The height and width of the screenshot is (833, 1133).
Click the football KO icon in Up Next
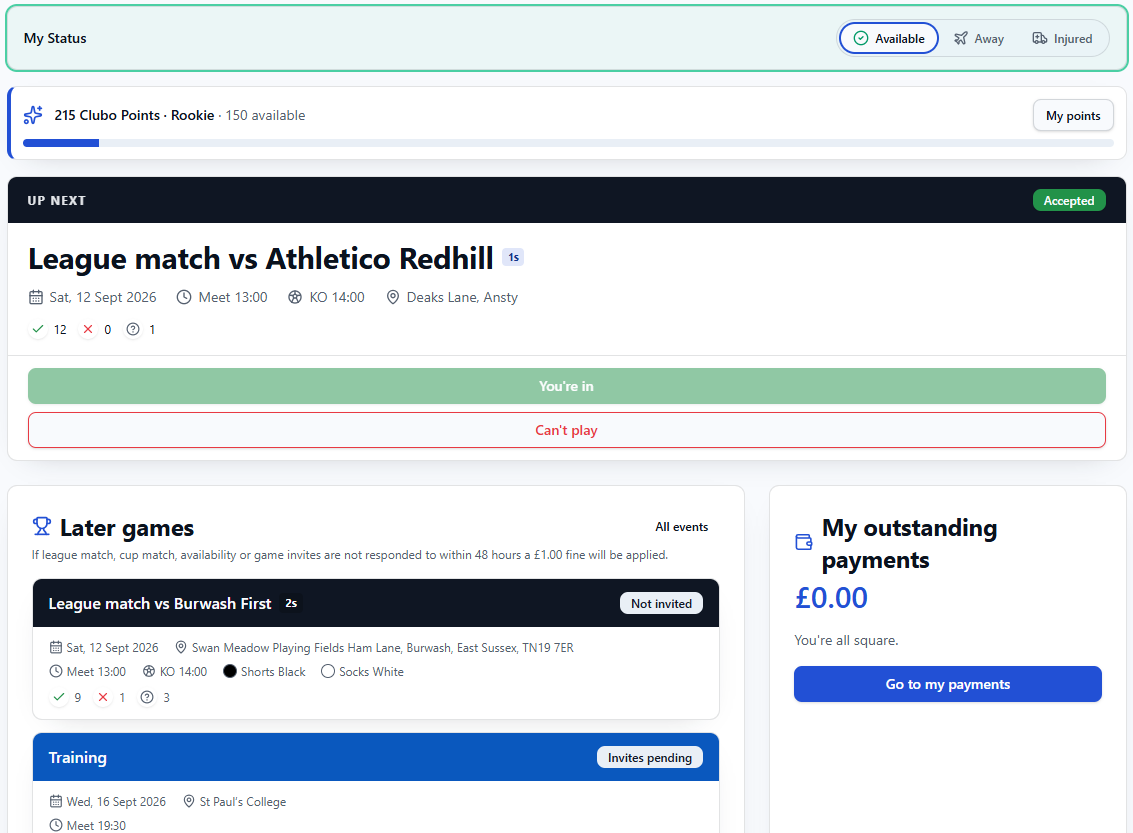(x=295, y=297)
